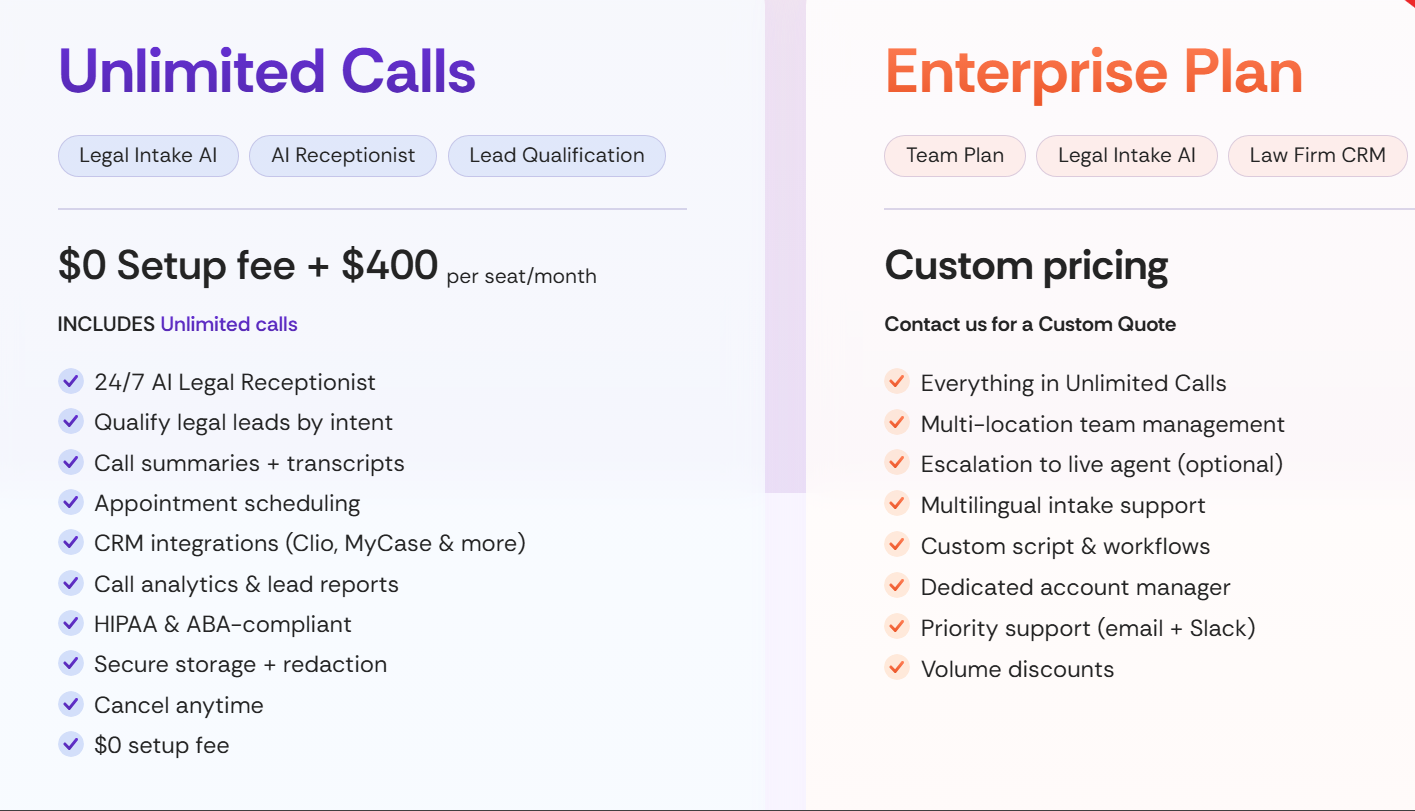1415x811 pixels.
Task: Click the checkmark next to Appointment scheduling
Action: pos(71,502)
